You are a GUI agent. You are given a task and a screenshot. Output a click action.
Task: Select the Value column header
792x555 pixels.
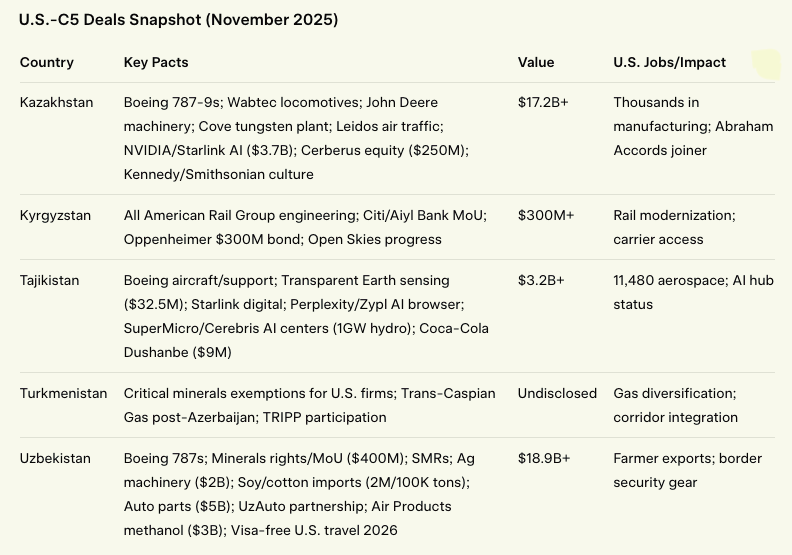pyautogui.click(x=536, y=62)
